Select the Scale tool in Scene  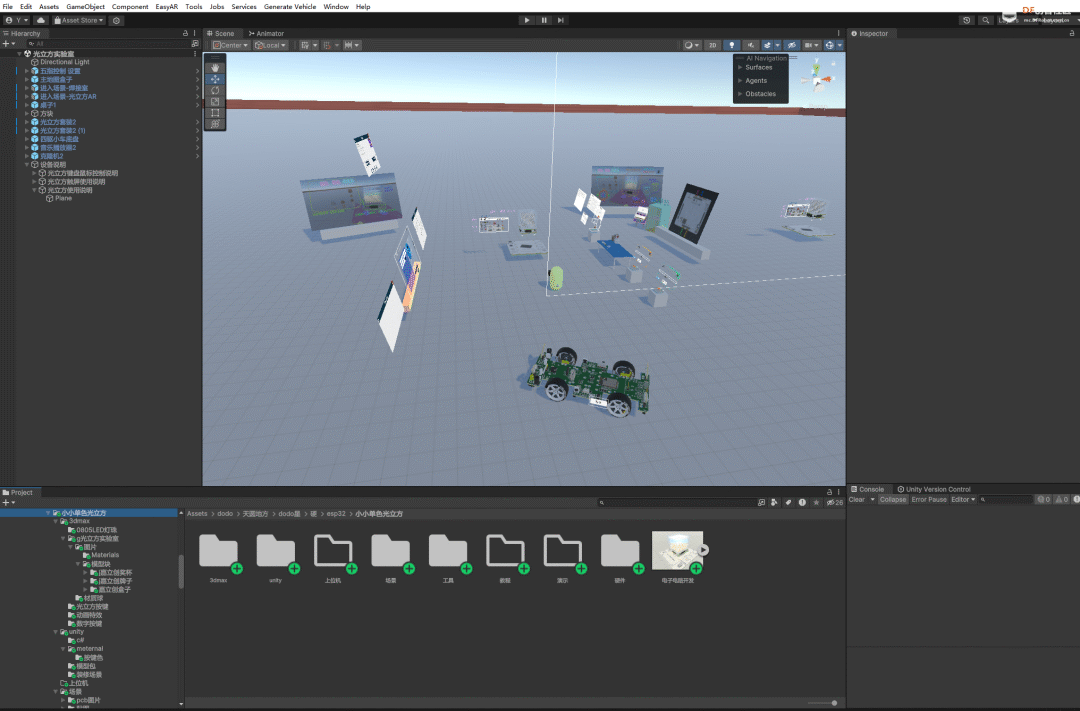pos(215,101)
